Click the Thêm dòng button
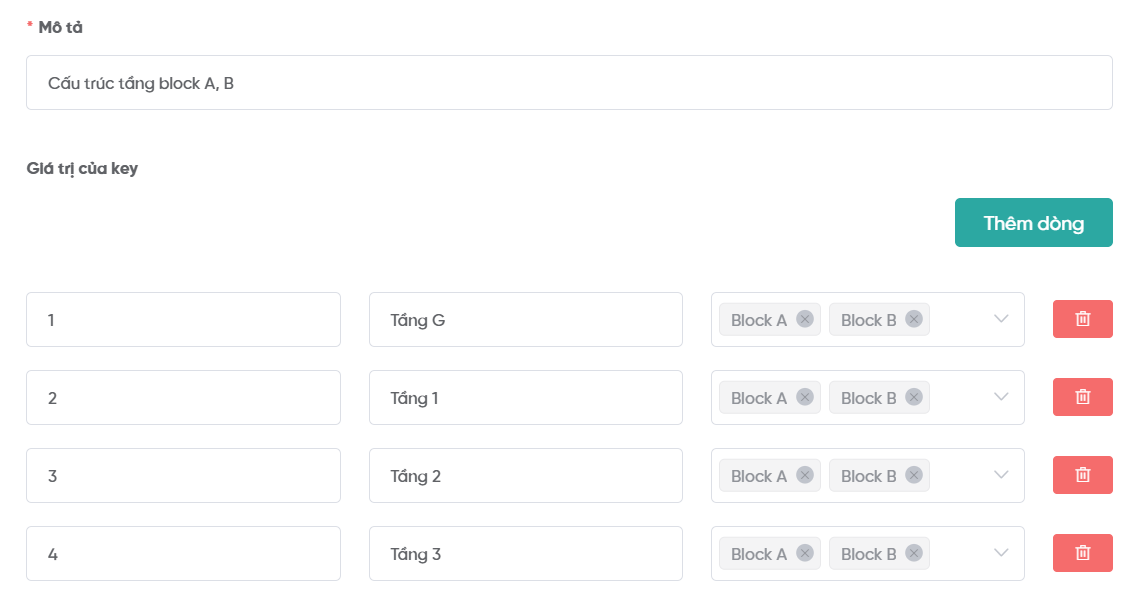Viewport: 1139px width, 610px height. click(x=1033, y=222)
